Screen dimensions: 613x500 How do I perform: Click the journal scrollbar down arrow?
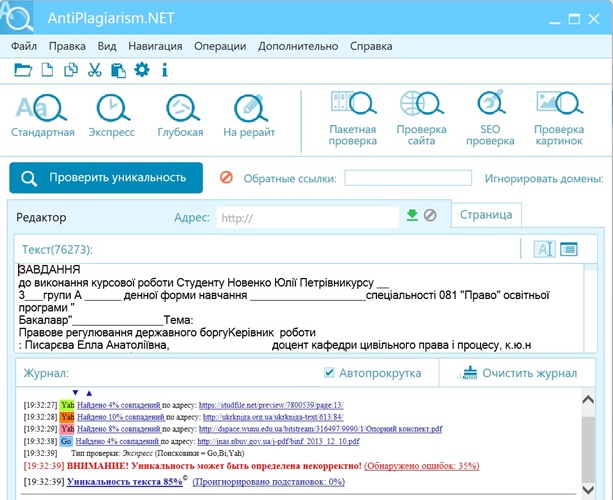click(588, 489)
